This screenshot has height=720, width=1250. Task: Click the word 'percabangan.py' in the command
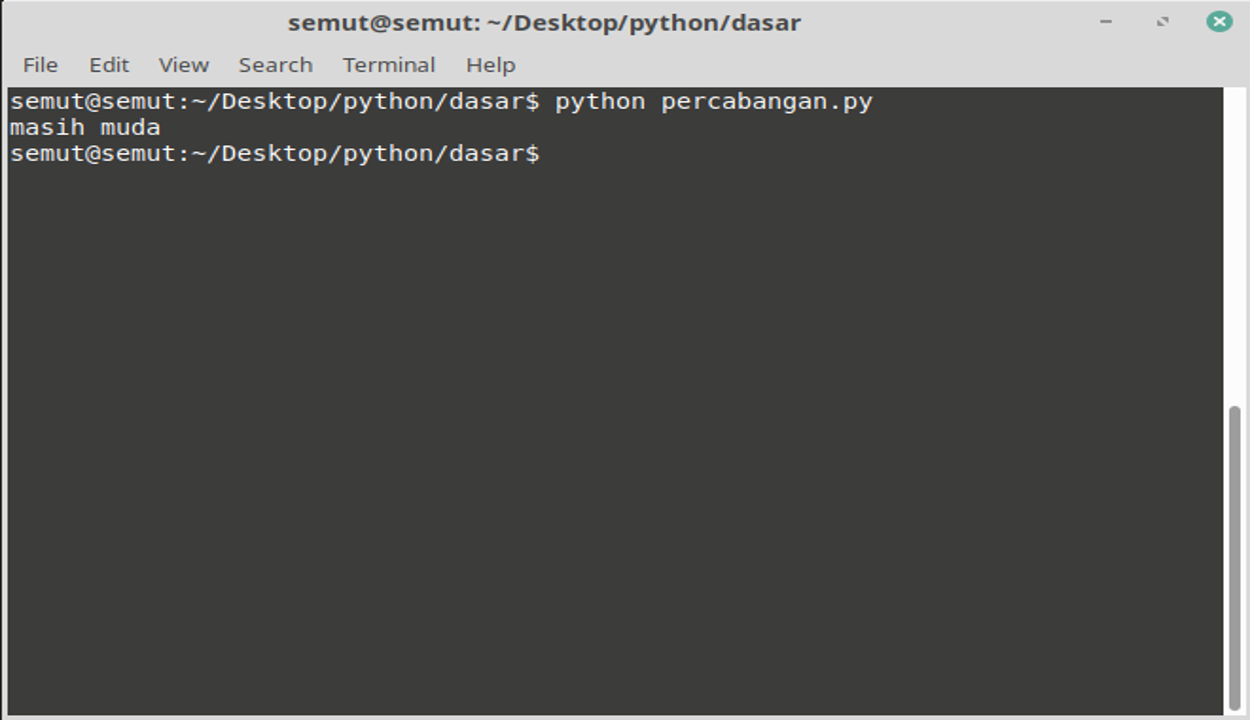coord(766,102)
